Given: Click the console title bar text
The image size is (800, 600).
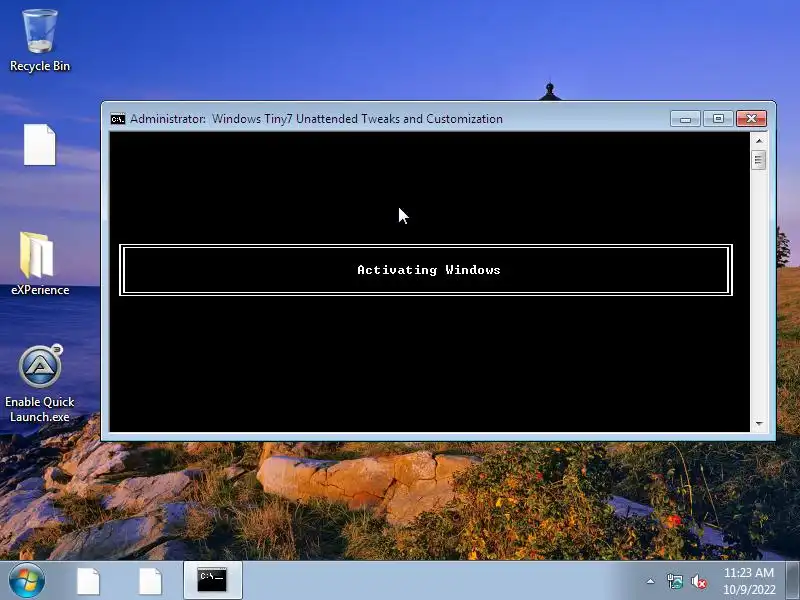Looking at the screenshot, I should coord(316,119).
